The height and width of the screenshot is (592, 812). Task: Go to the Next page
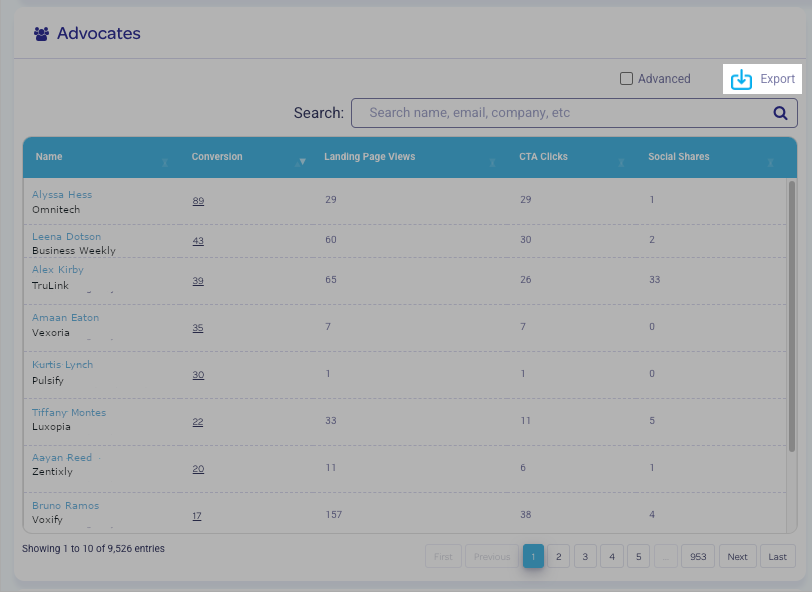737,557
